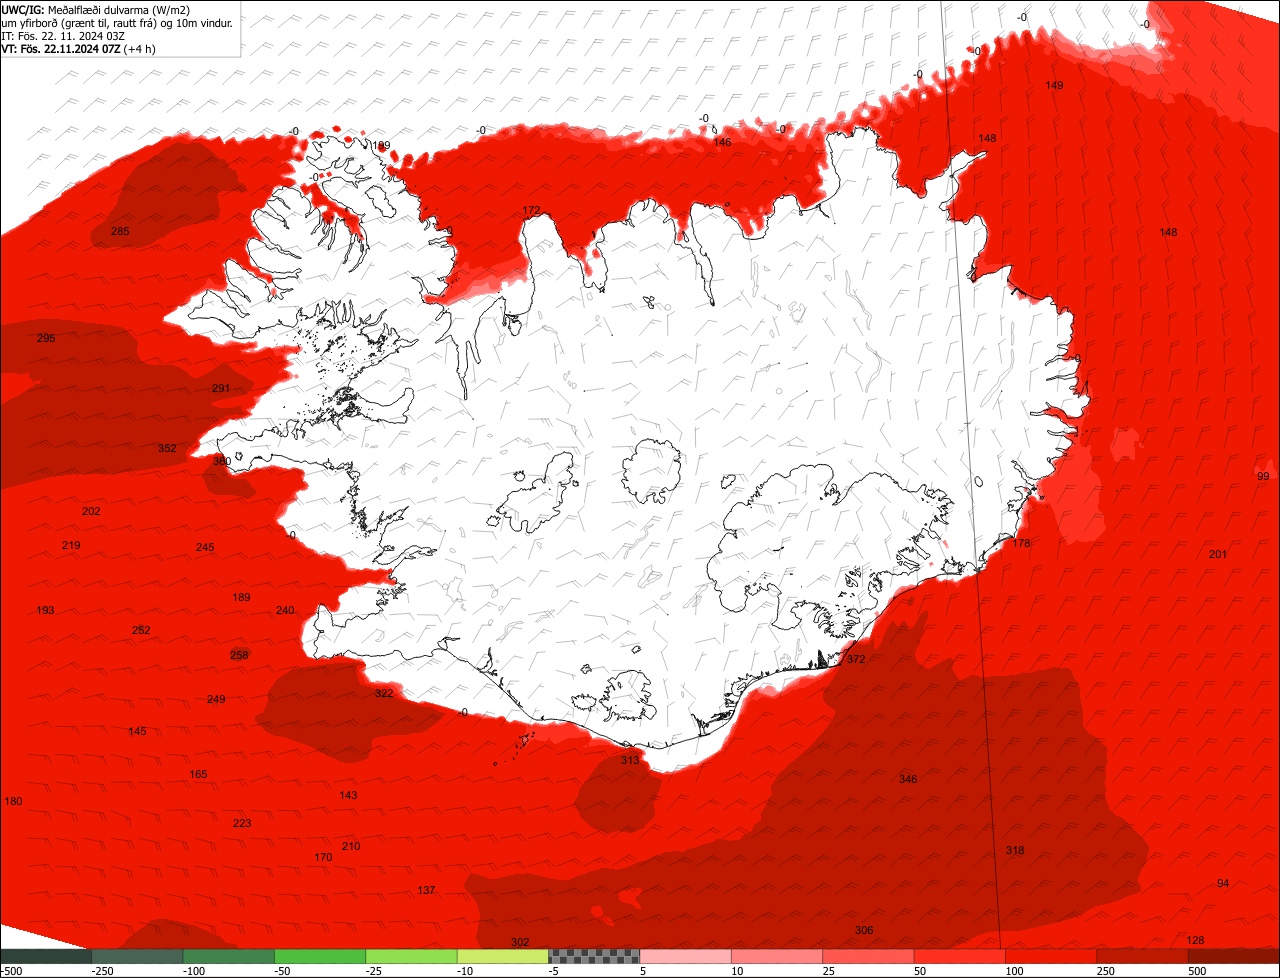The width and height of the screenshot is (1280, 978).
Task: Select the bright green swatch between -50 and -25
Action: pos(320,955)
